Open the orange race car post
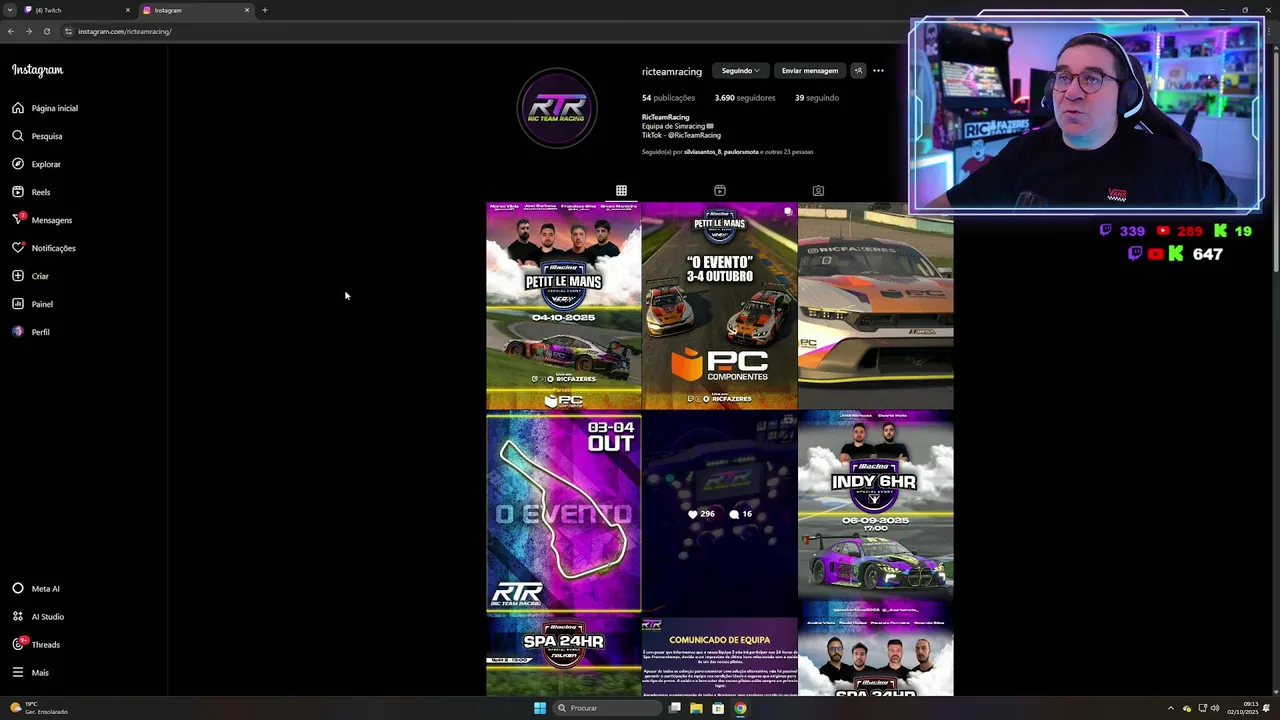 tap(875, 306)
